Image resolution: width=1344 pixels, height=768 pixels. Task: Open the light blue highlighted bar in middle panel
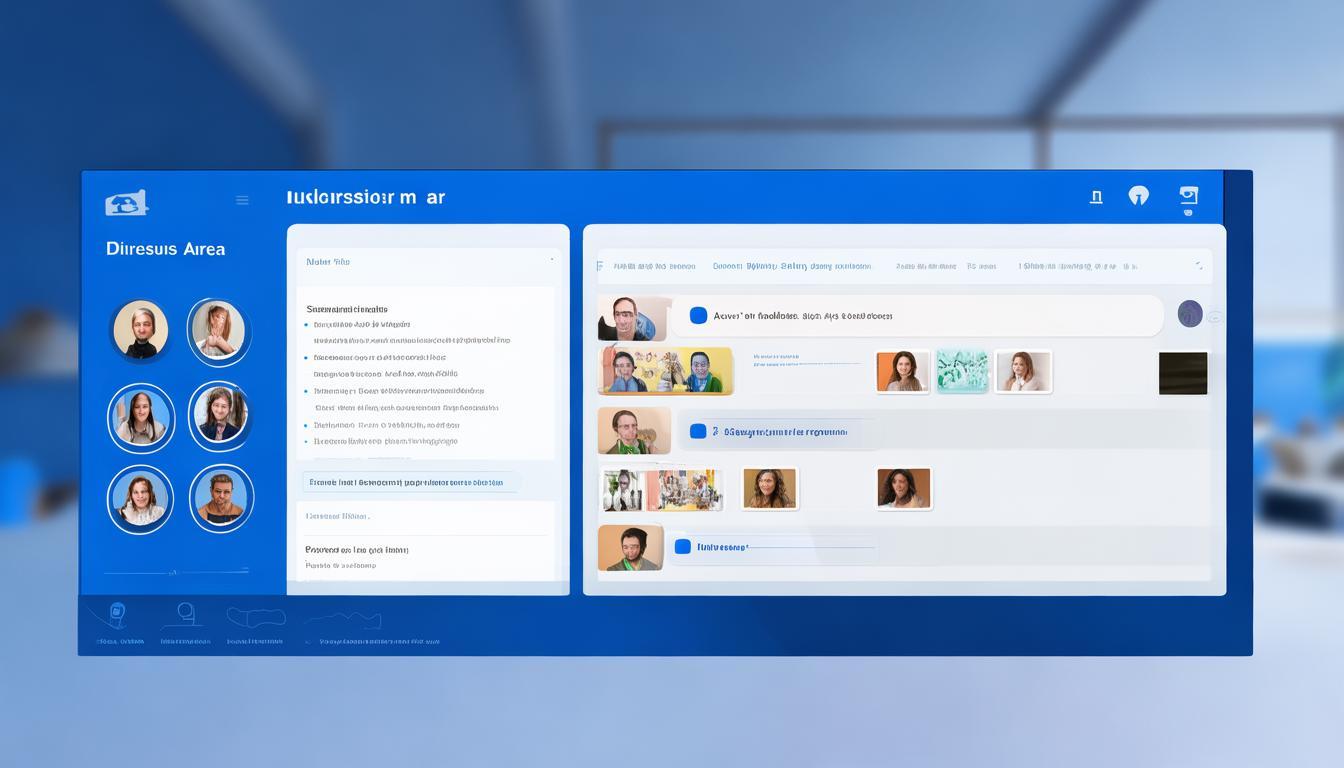tap(411, 482)
